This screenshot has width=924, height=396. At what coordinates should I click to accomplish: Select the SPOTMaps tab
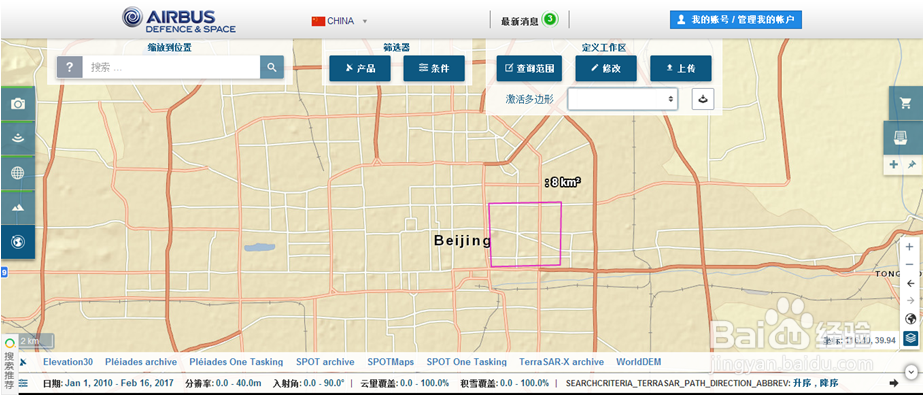coord(391,362)
